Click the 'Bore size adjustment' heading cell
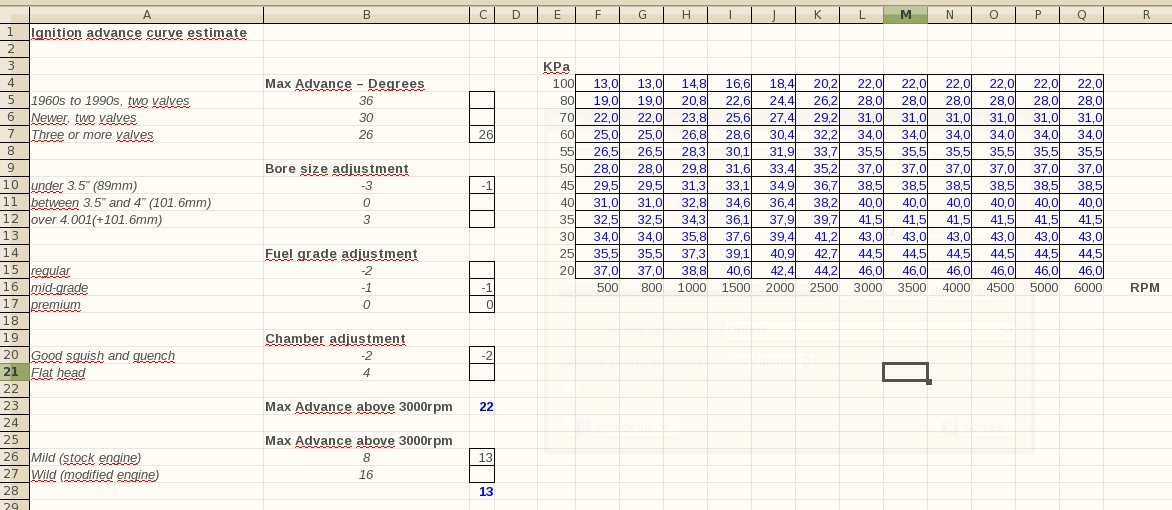Screen dimensions: 1172x510 coord(336,169)
